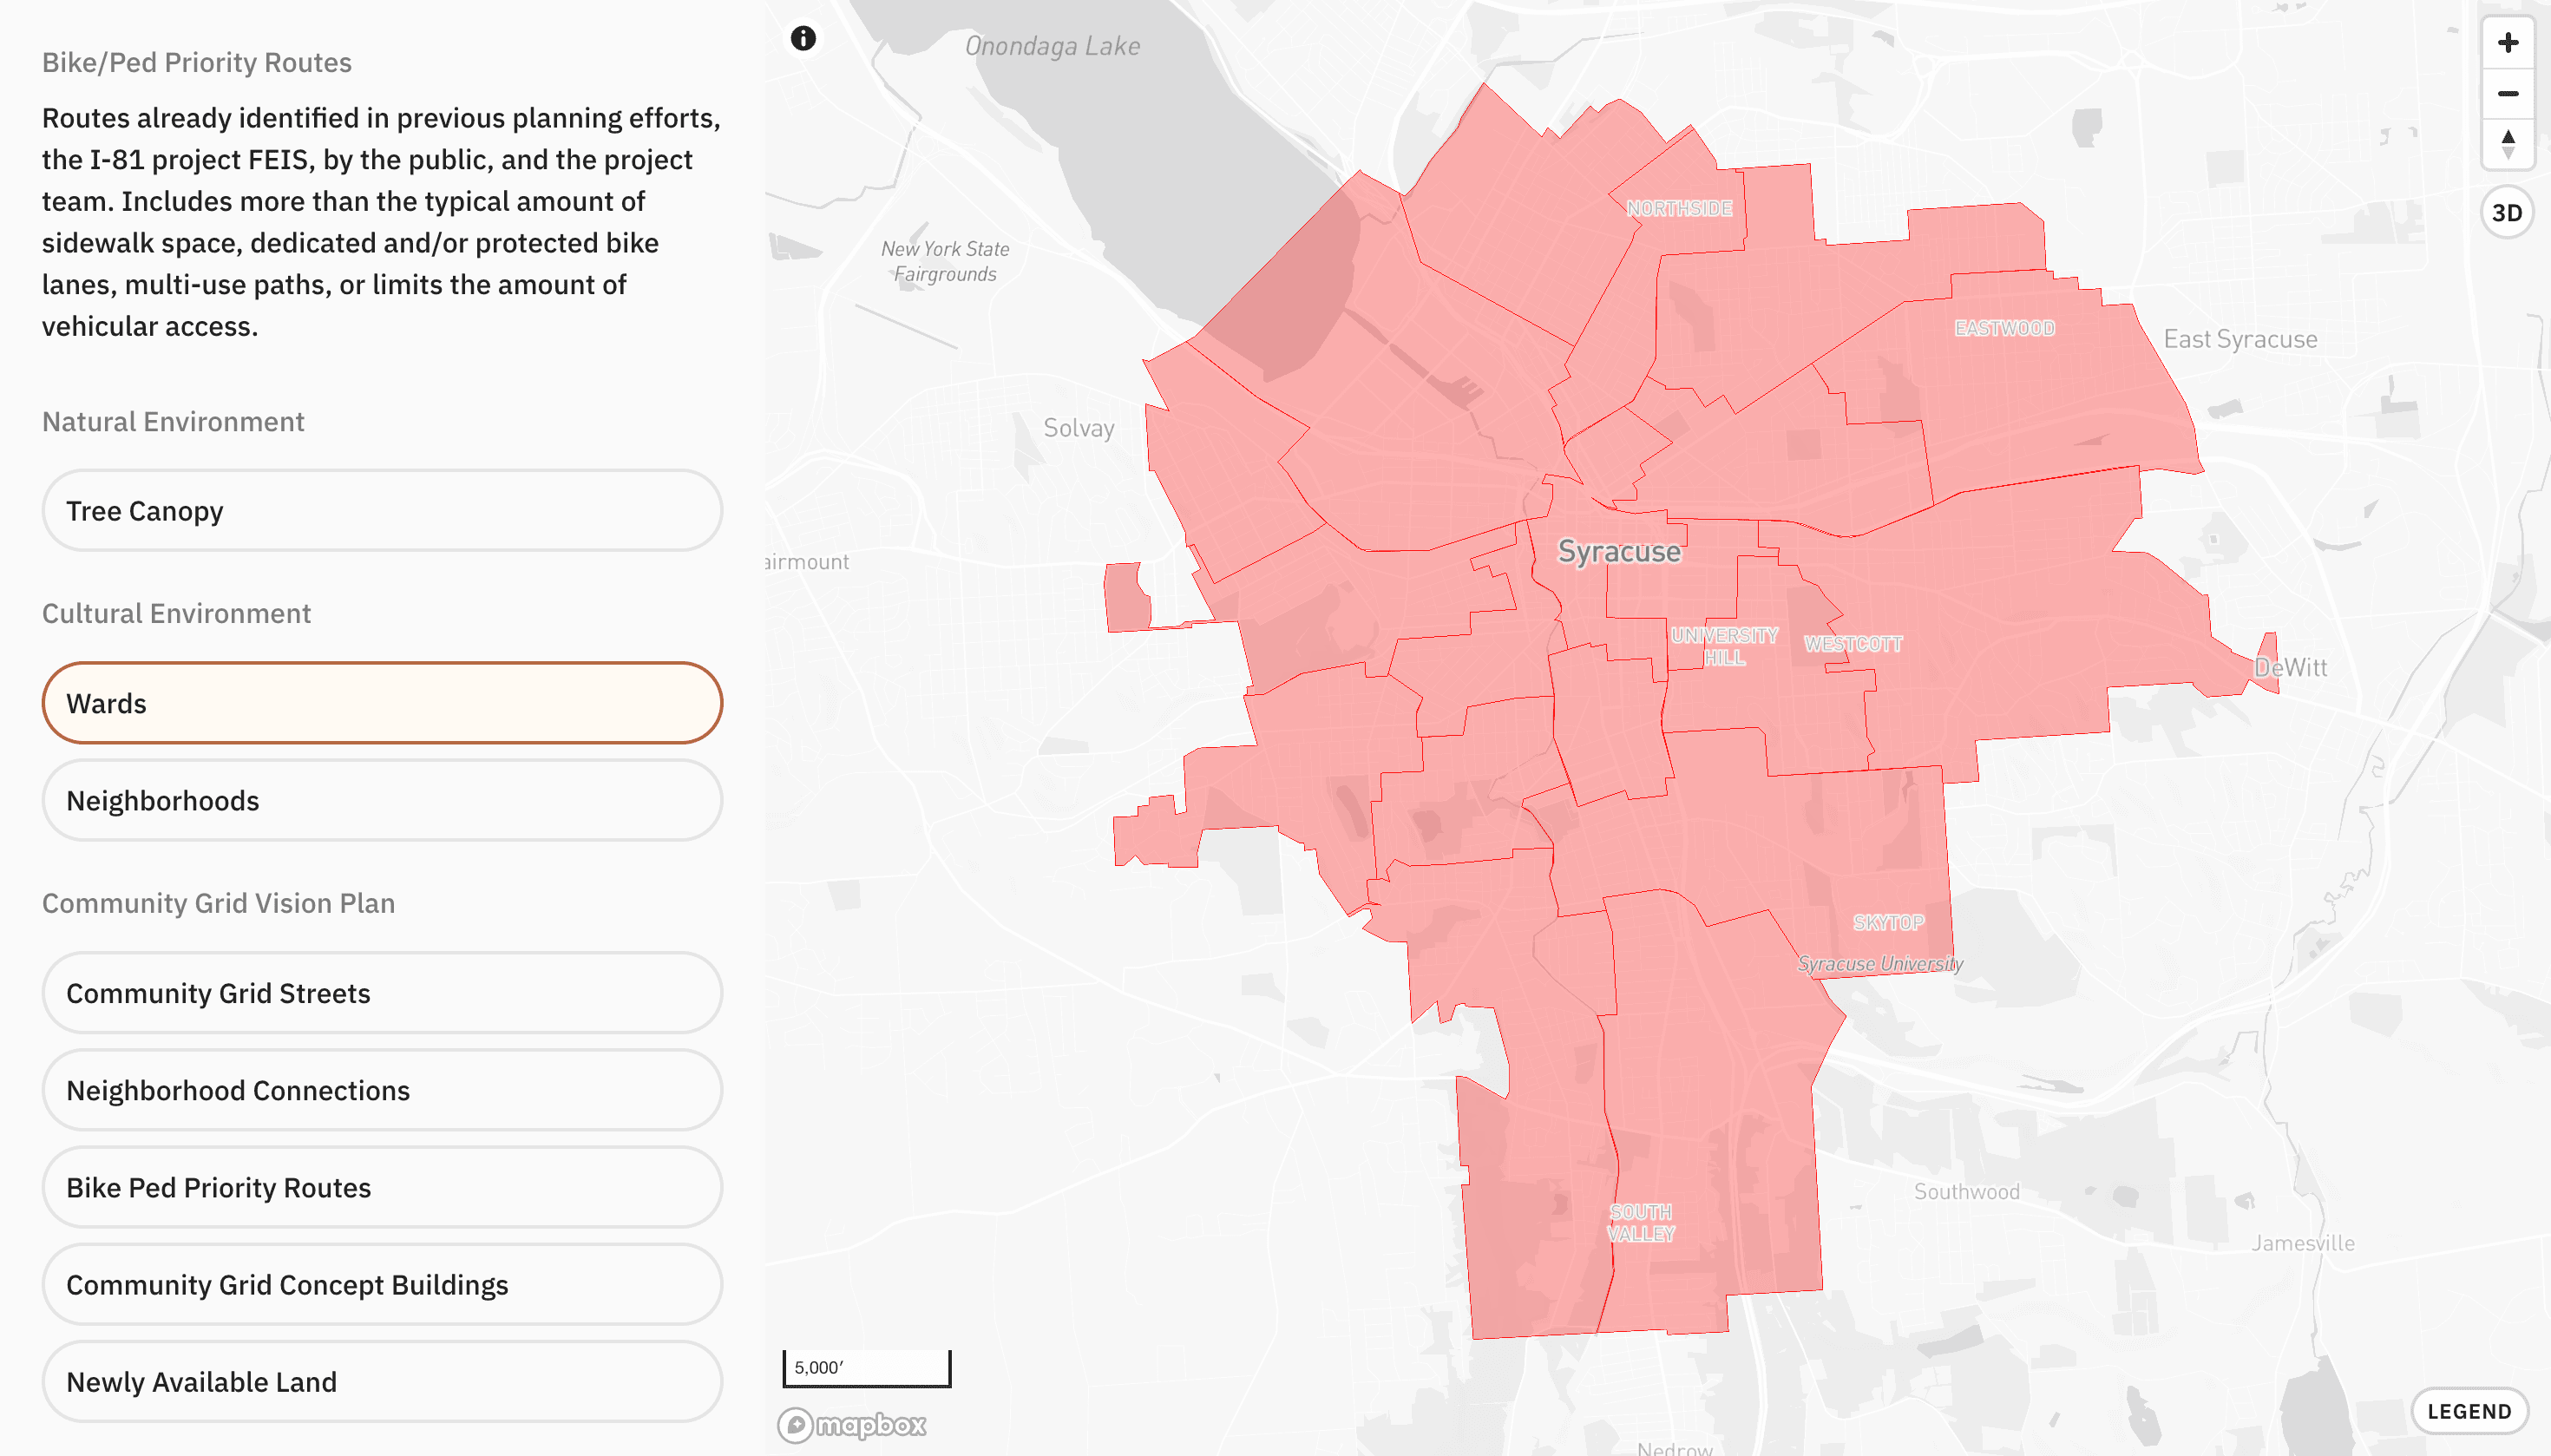The height and width of the screenshot is (1456, 2551).
Task: Reset map bearing with compass icon
Action: (2507, 144)
